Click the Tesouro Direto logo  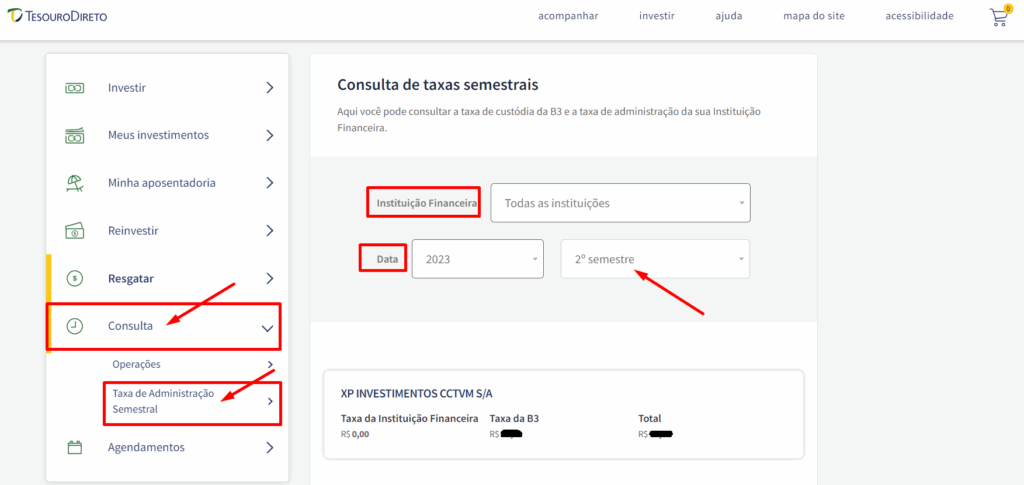[56, 17]
